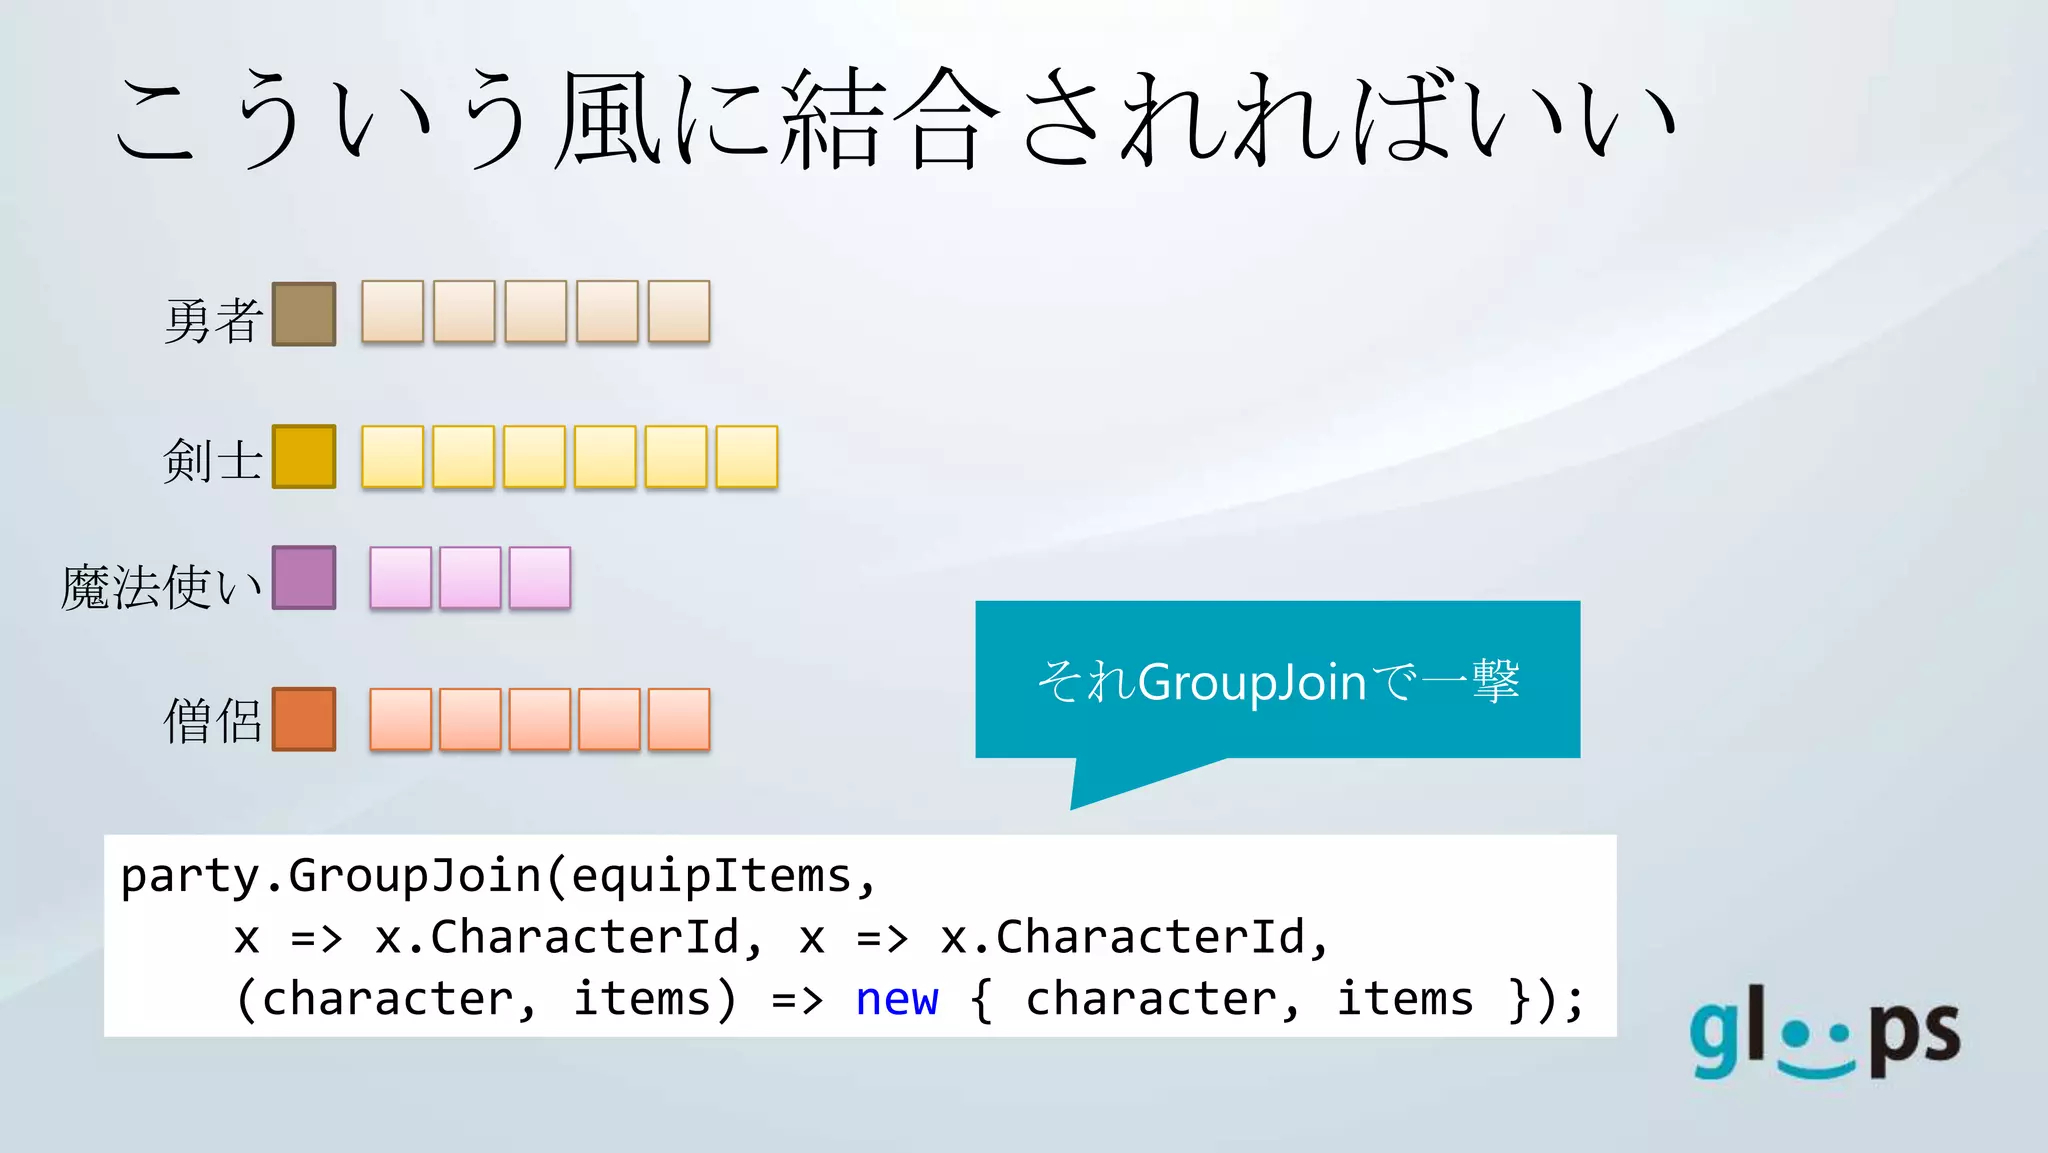
Task: Click the 魔法使い label
Action: click(162, 586)
